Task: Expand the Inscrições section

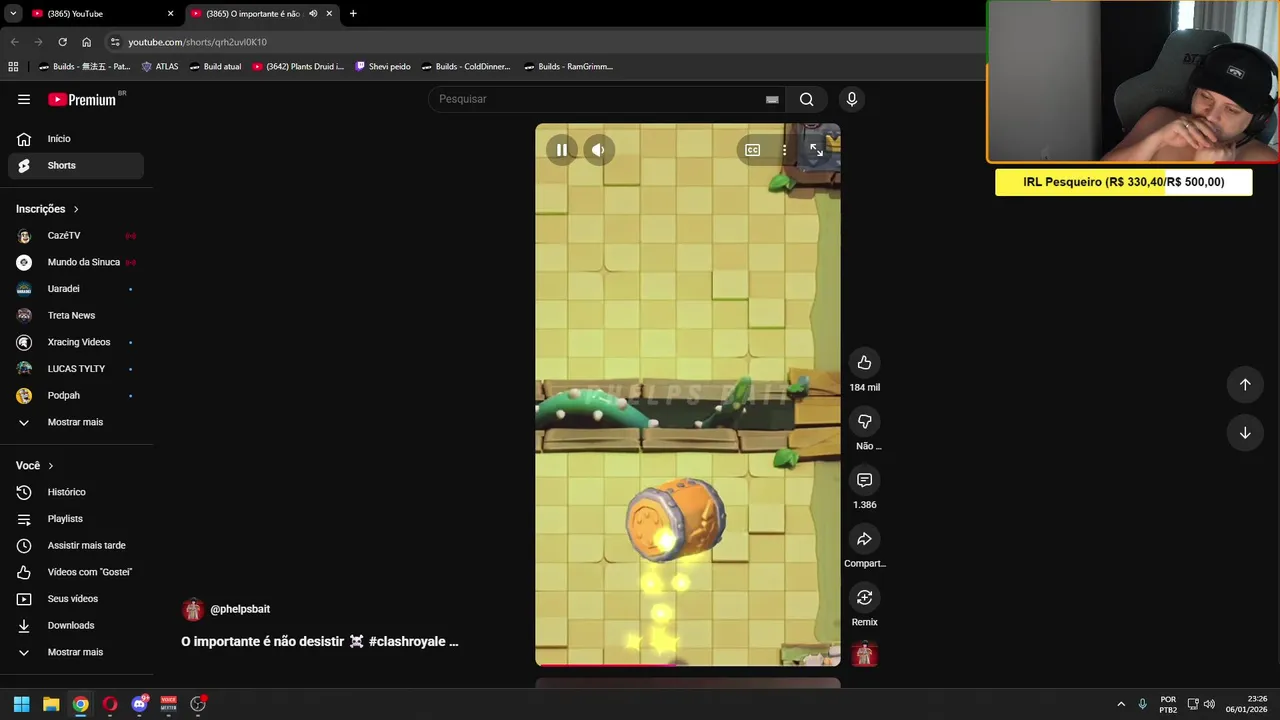Action: pyautogui.click(x=47, y=209)
